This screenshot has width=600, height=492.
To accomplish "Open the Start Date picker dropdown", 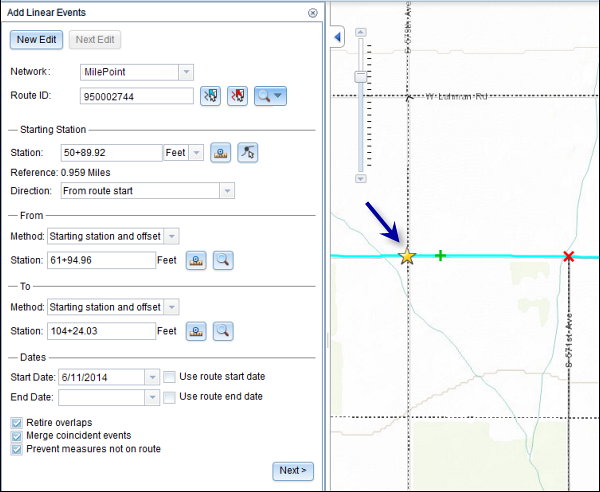I will (x=152, y=377).
